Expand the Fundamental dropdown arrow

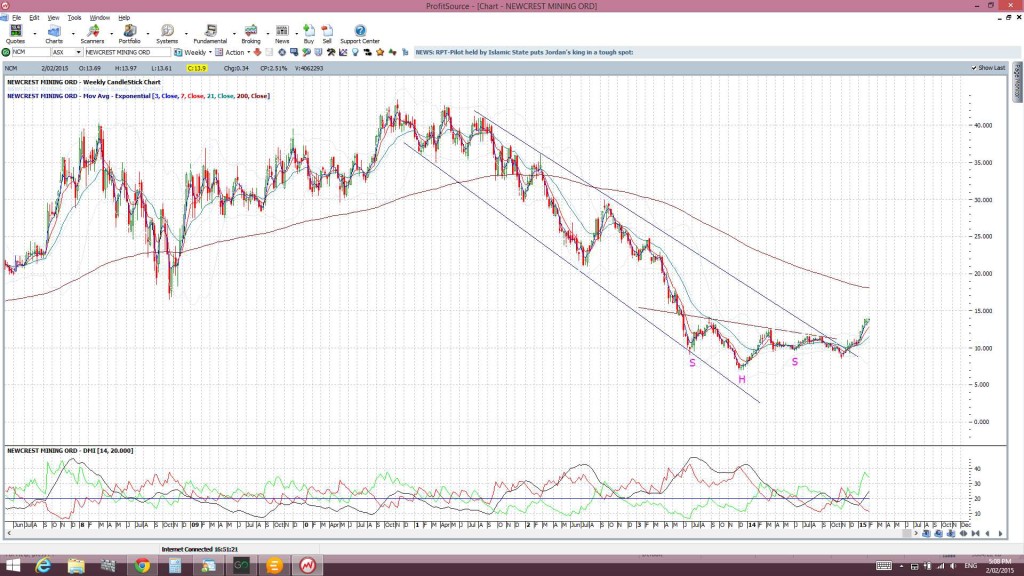point(234,33)
